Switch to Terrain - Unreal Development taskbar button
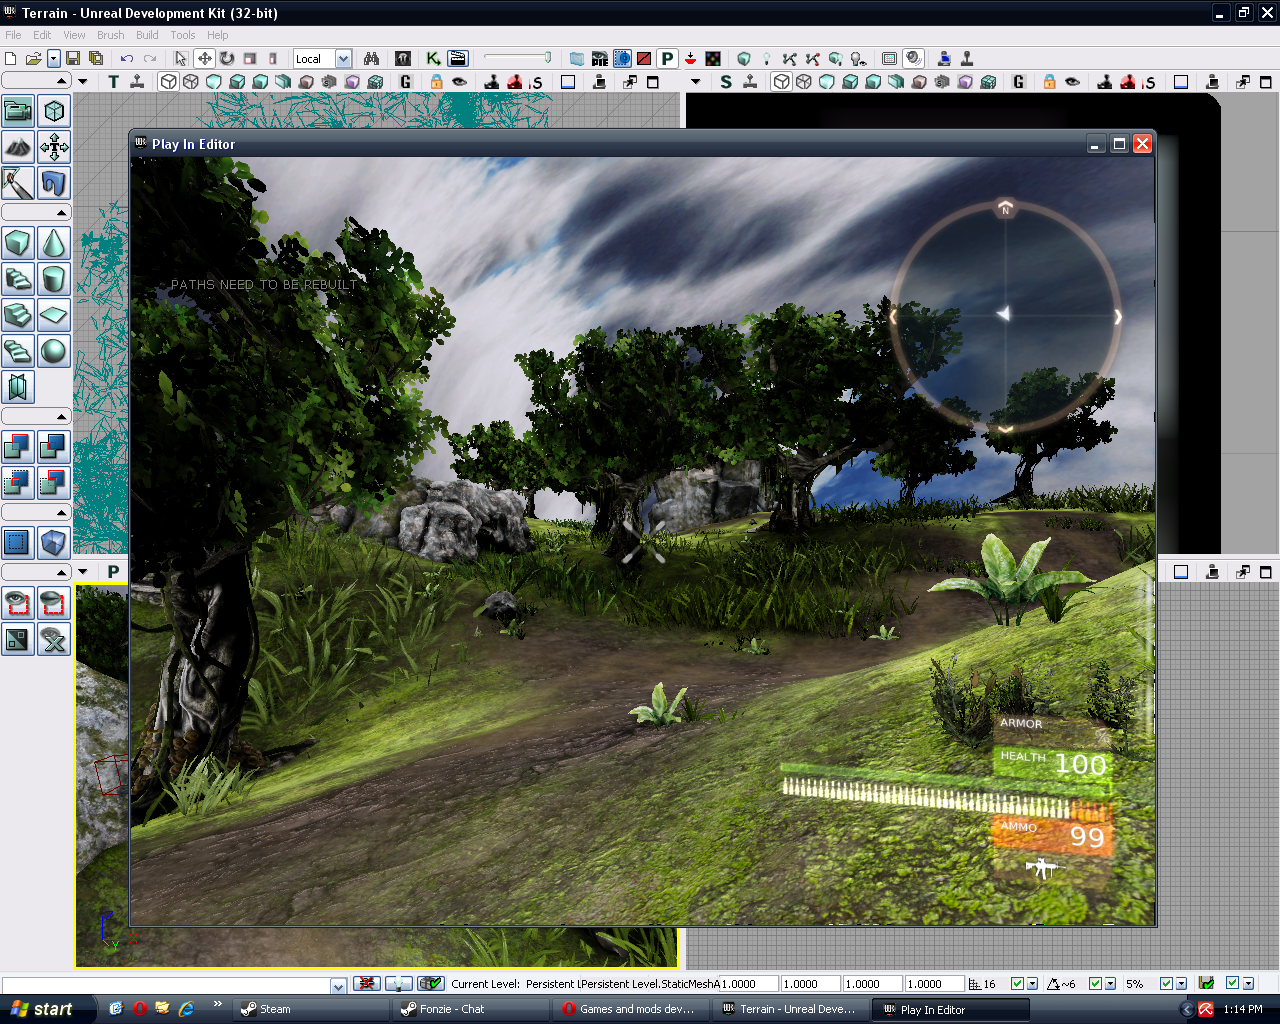 coord(792,1009)
